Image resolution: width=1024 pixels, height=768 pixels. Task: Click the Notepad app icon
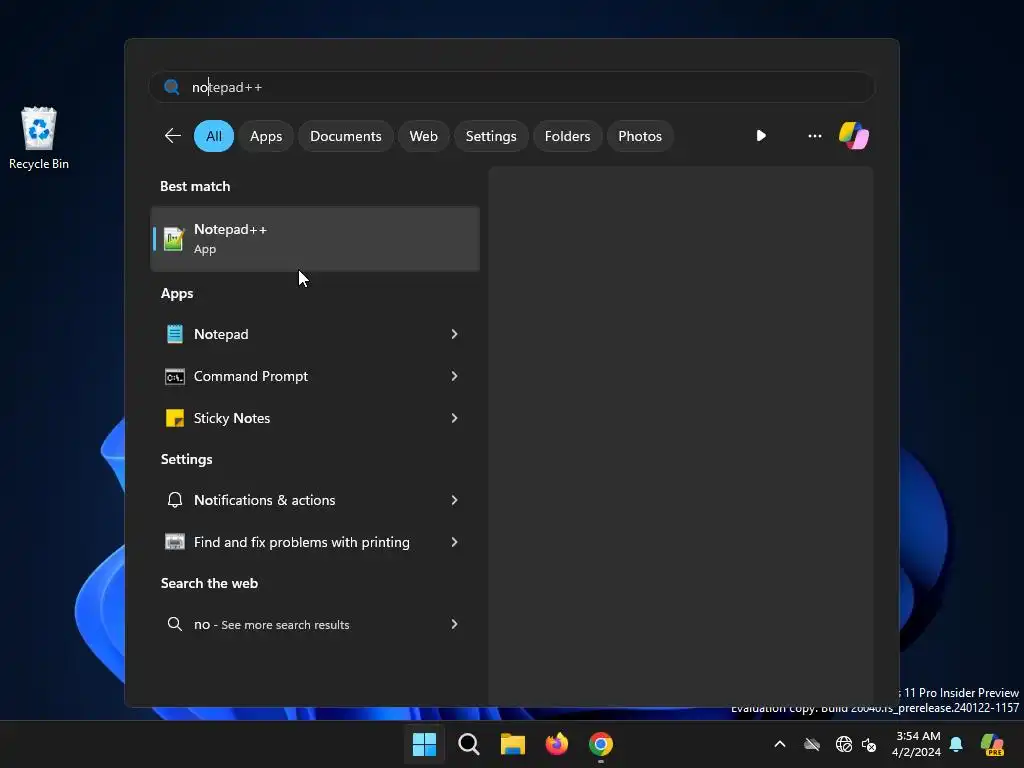pyautogui.click(x=174, y=334)
